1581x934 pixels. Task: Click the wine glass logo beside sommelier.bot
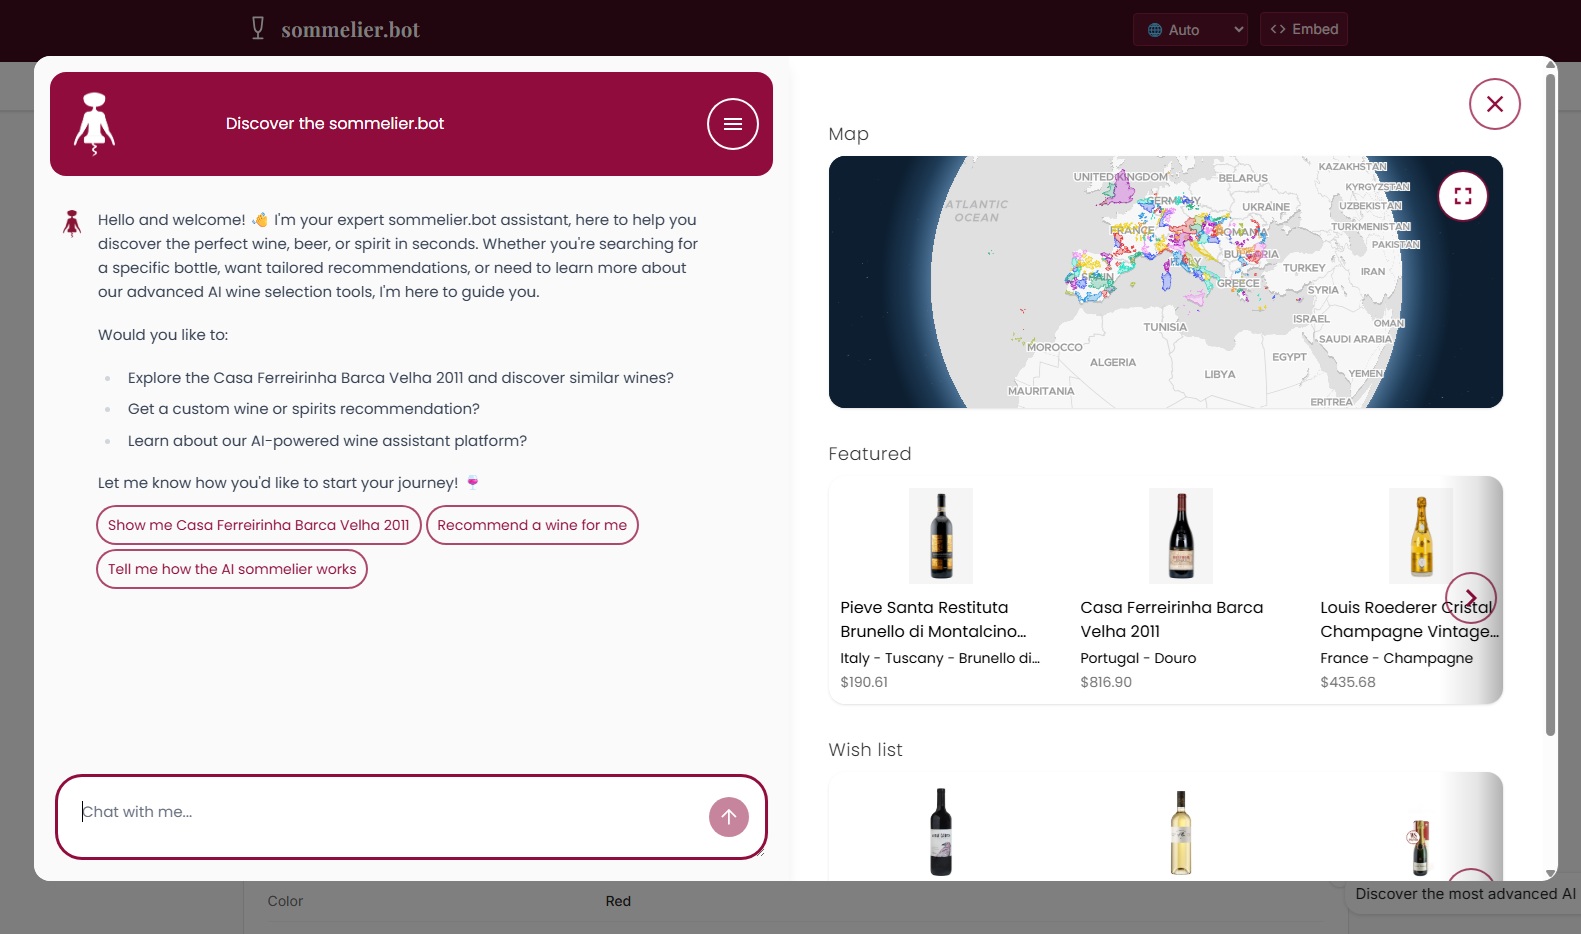coord(258,28)
